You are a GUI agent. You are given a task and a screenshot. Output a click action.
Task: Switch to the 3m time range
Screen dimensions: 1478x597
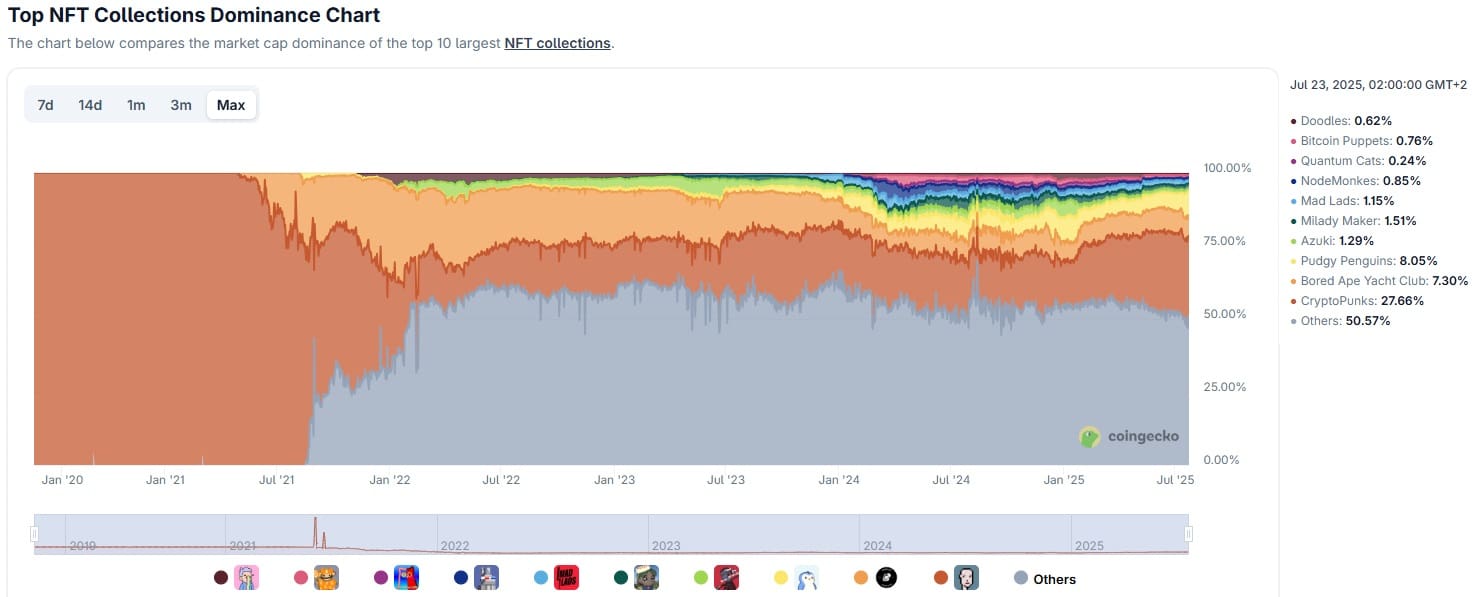[181, 105]
